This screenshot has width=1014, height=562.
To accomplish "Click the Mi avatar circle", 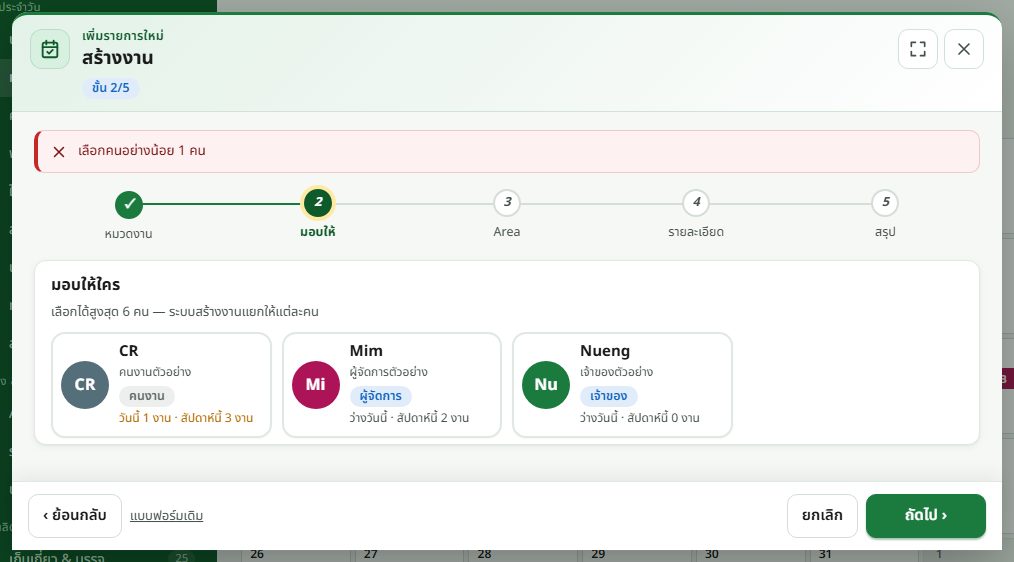I will click(316, 385).
